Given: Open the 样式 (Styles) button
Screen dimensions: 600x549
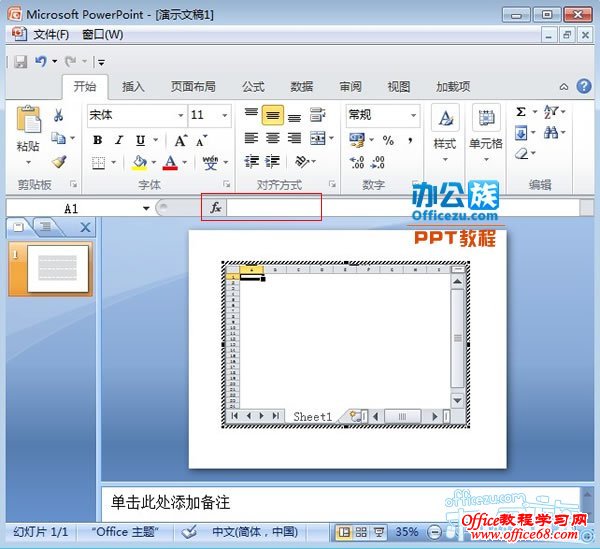Looking at the screenshot, I should pos(444,128).
